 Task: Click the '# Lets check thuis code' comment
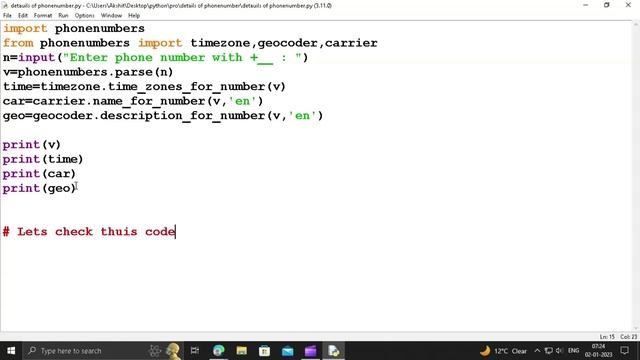(x=89, y=232)
